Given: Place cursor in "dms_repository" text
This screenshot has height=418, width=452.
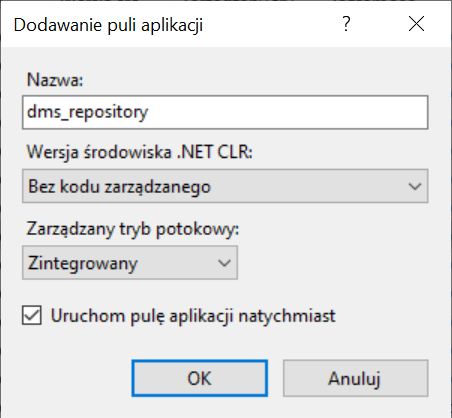Looking at the screenshot, I should 87,112.
